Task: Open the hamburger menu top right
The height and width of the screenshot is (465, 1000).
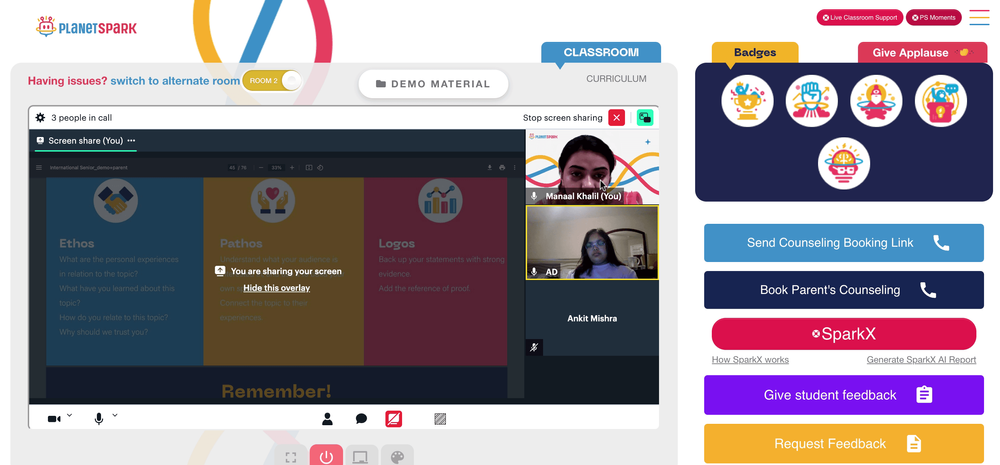Action: (x=979, y=17)
